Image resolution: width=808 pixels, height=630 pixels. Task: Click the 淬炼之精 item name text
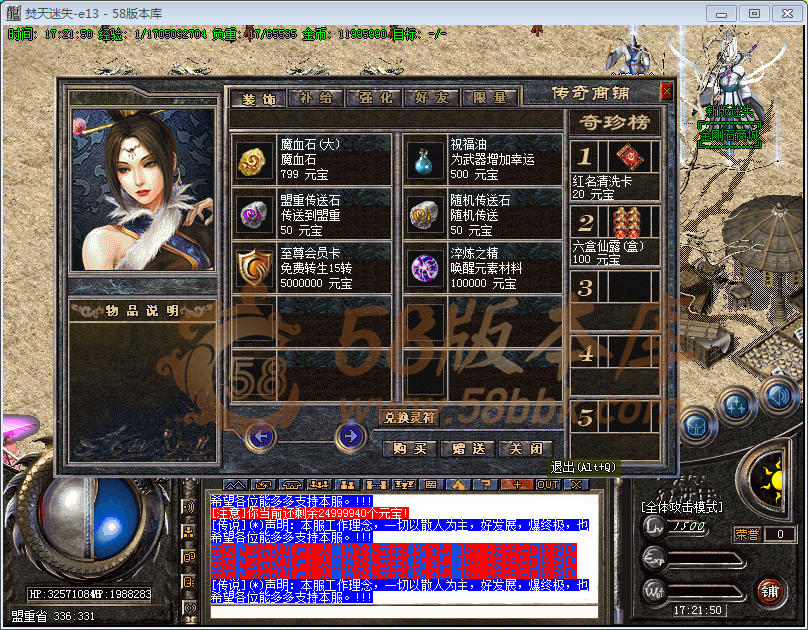(475, 253)
